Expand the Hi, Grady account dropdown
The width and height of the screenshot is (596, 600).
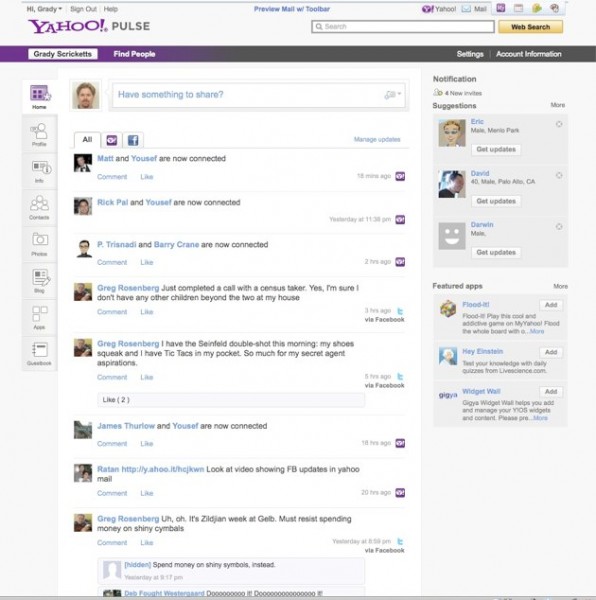(44, 9)
